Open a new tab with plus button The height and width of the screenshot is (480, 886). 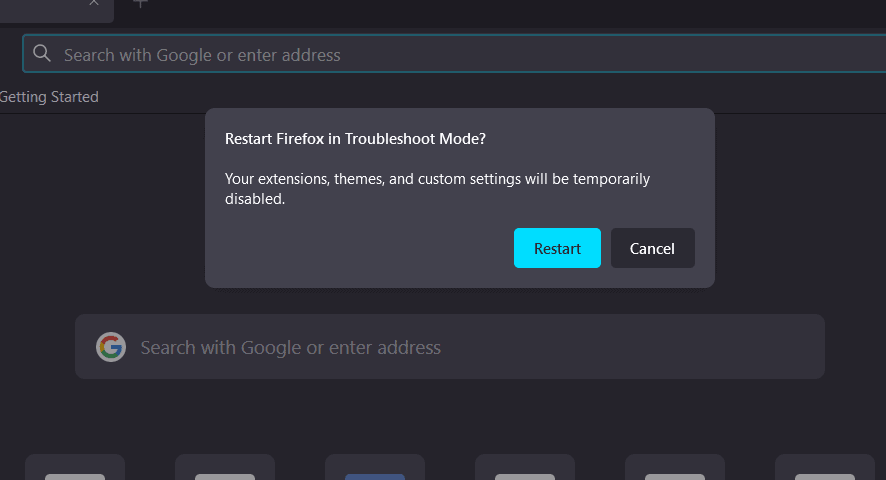[x=141, y=3]
